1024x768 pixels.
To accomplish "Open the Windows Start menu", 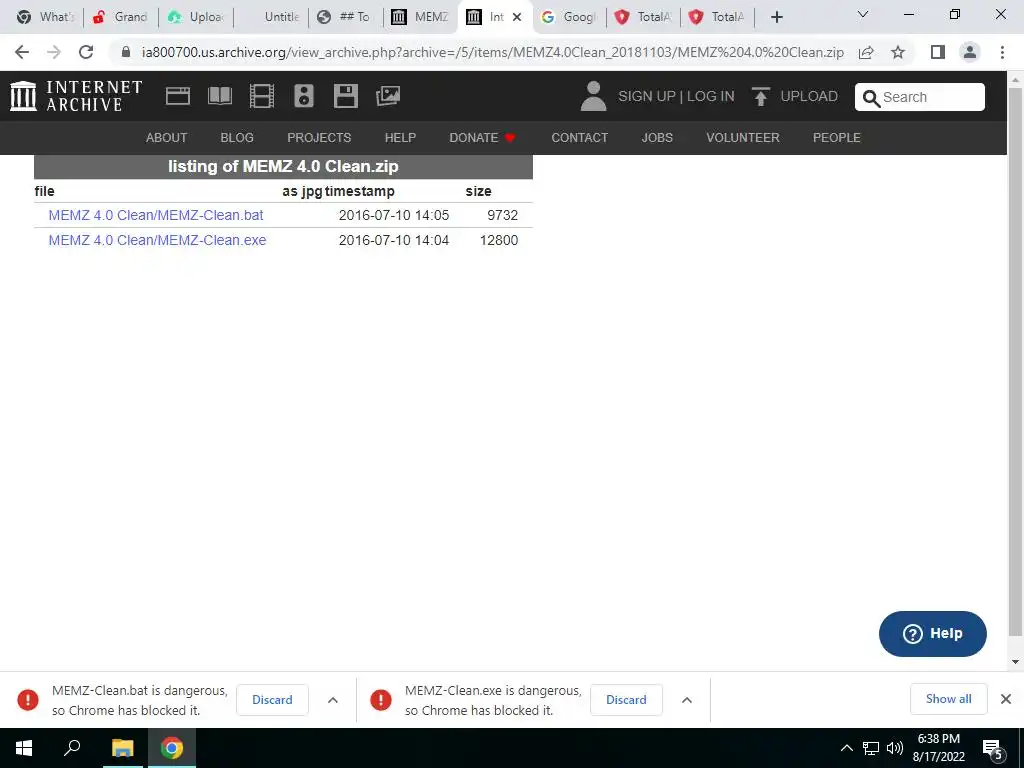I will tap(24, 748).
